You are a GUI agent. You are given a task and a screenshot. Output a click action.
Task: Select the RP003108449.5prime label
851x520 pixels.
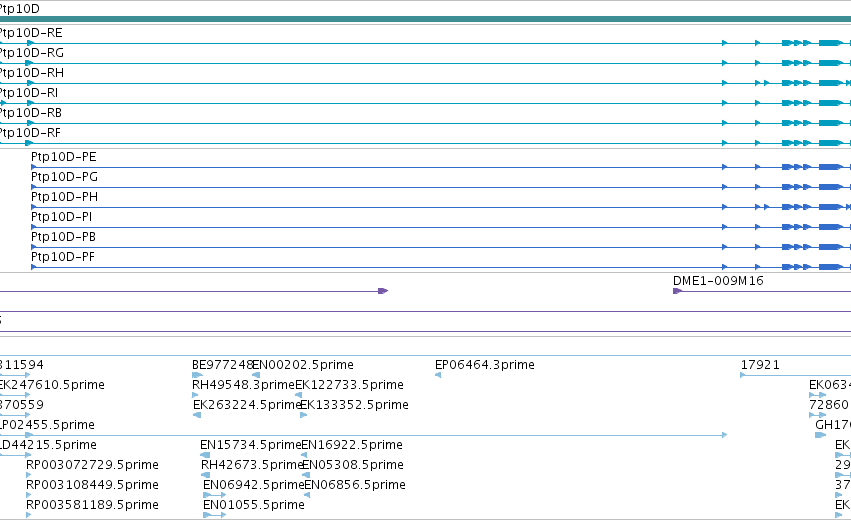(x=92, y=485)
